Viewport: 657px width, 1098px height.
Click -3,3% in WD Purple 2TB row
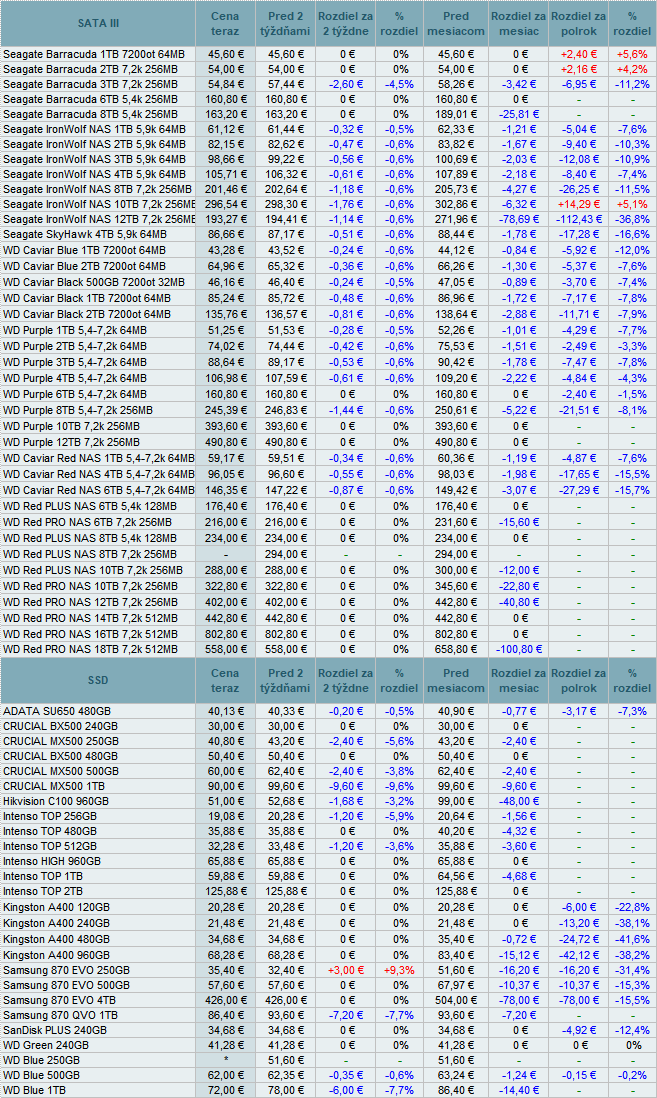pos(632,346)
